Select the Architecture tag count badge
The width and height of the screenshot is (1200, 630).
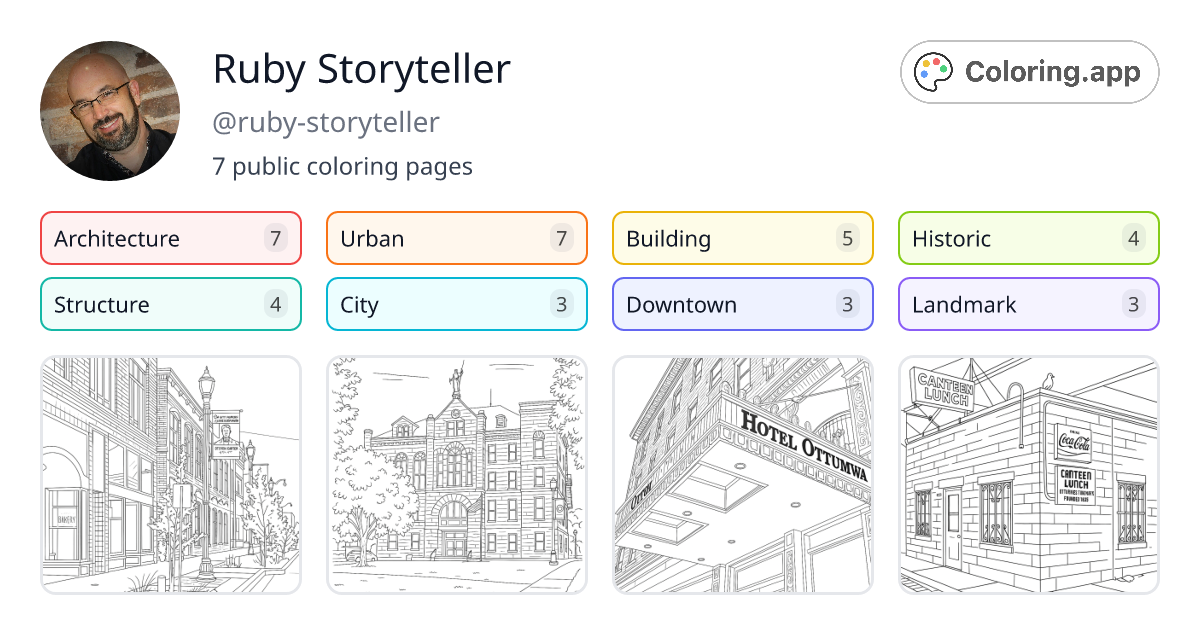coord(275,238)
